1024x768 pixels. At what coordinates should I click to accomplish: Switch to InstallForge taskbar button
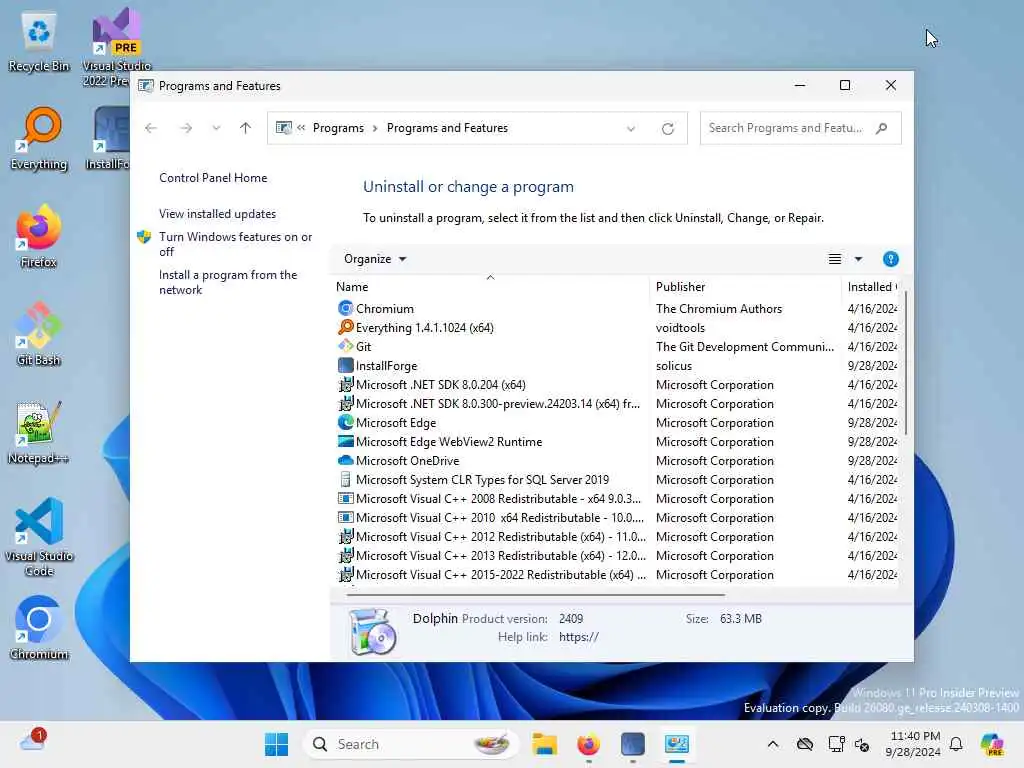pyautogui.click(x=633, y=744)
